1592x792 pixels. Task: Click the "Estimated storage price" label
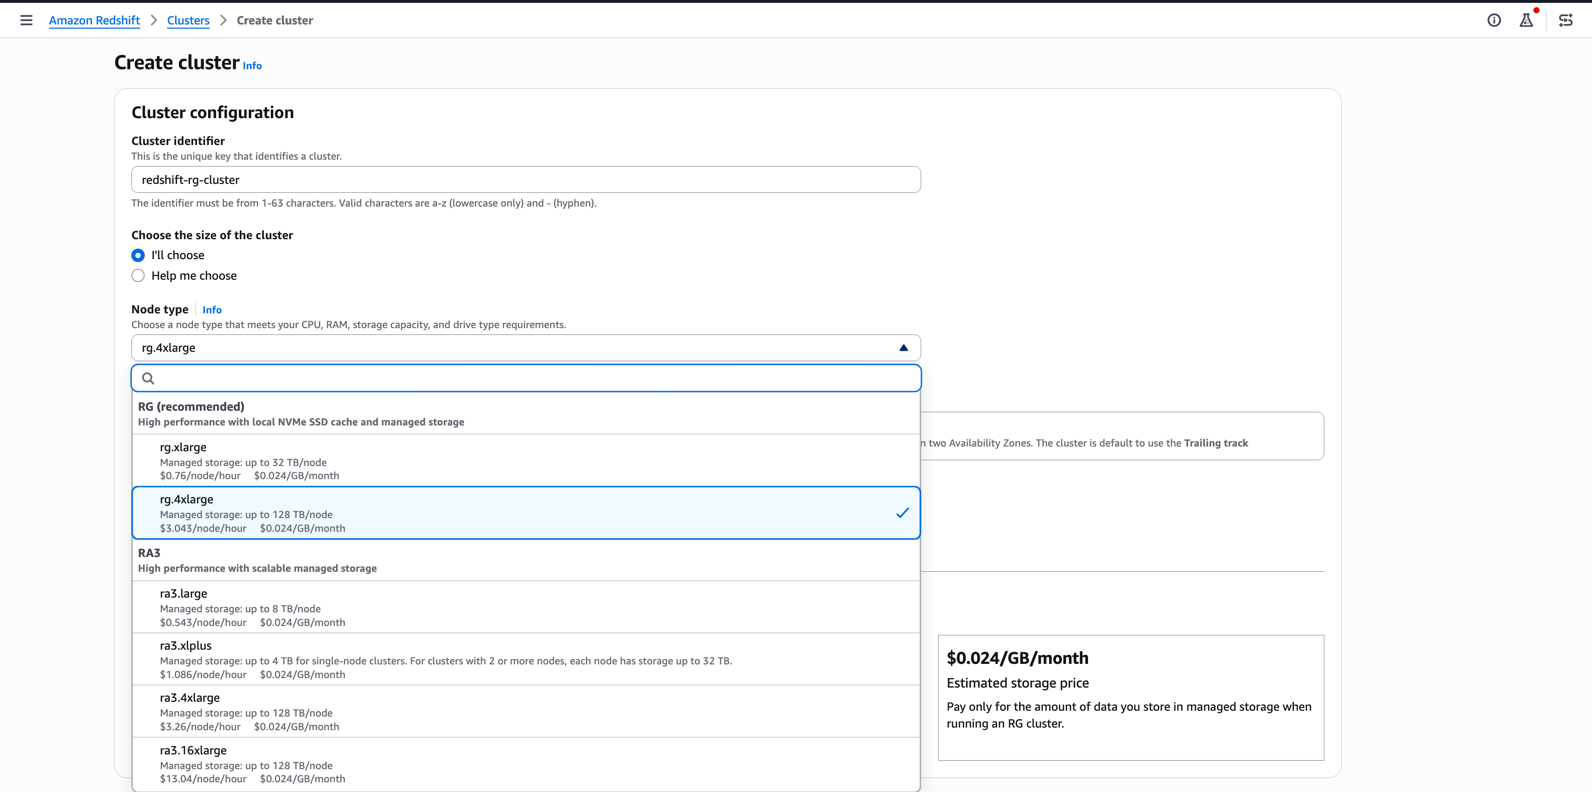(1017, 683)
